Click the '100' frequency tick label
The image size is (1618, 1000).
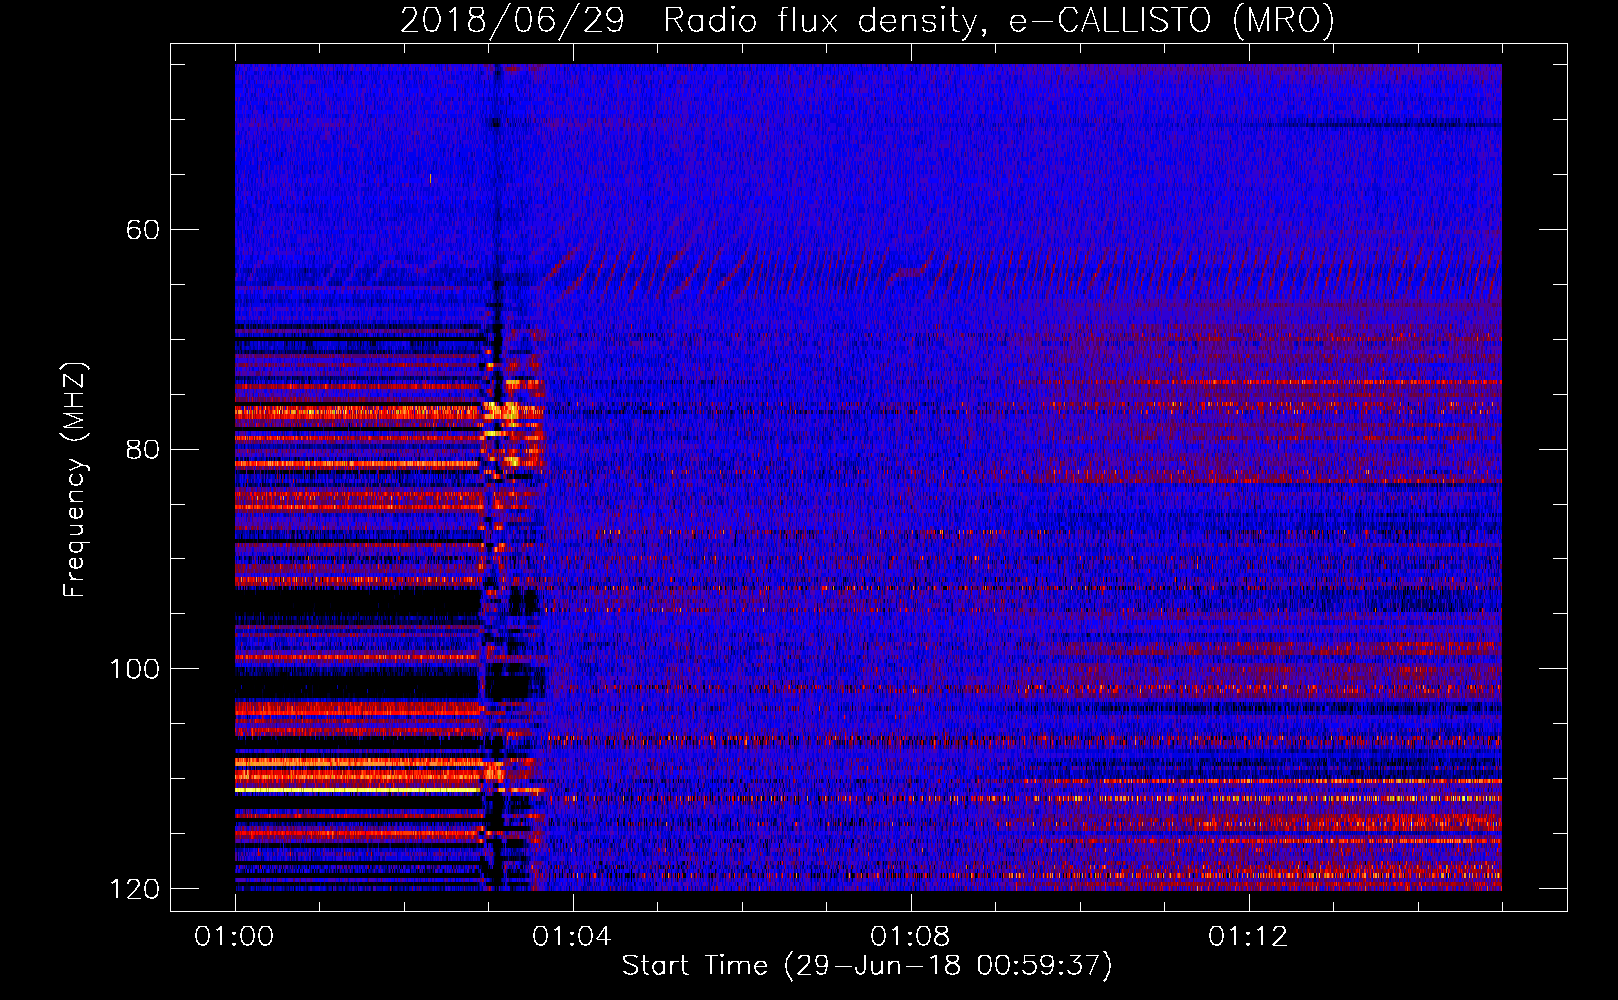tap(134, 669)
